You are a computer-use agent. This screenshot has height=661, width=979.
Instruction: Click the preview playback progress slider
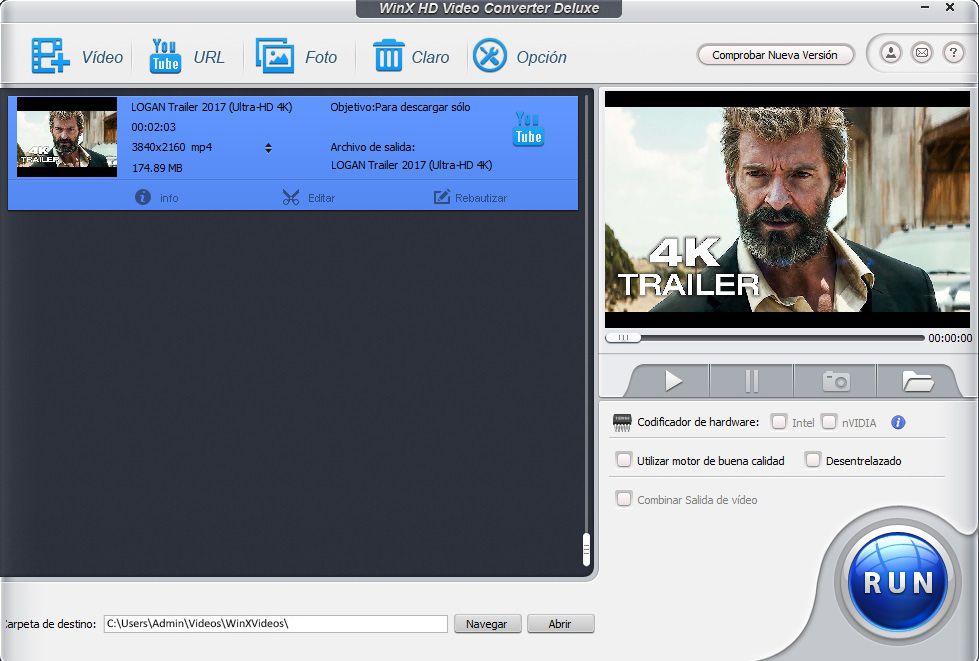click(765, 338)
